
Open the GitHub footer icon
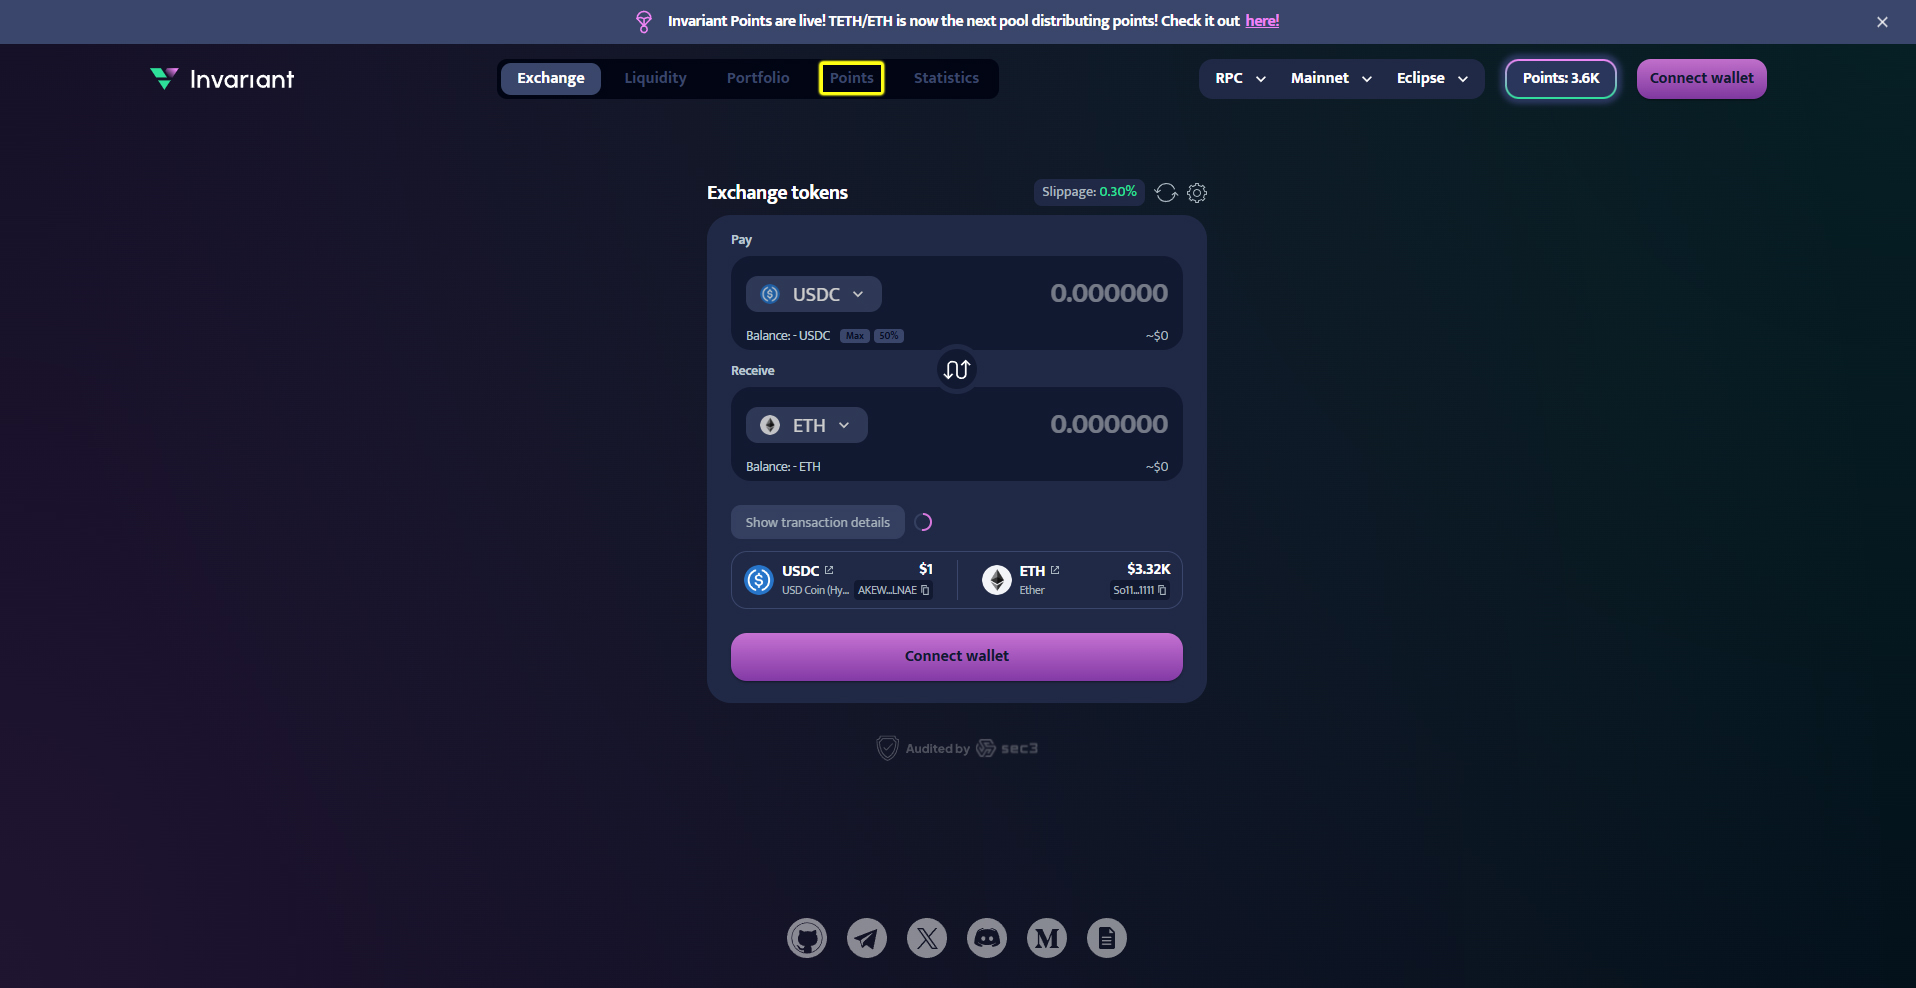tap(807, 938)
